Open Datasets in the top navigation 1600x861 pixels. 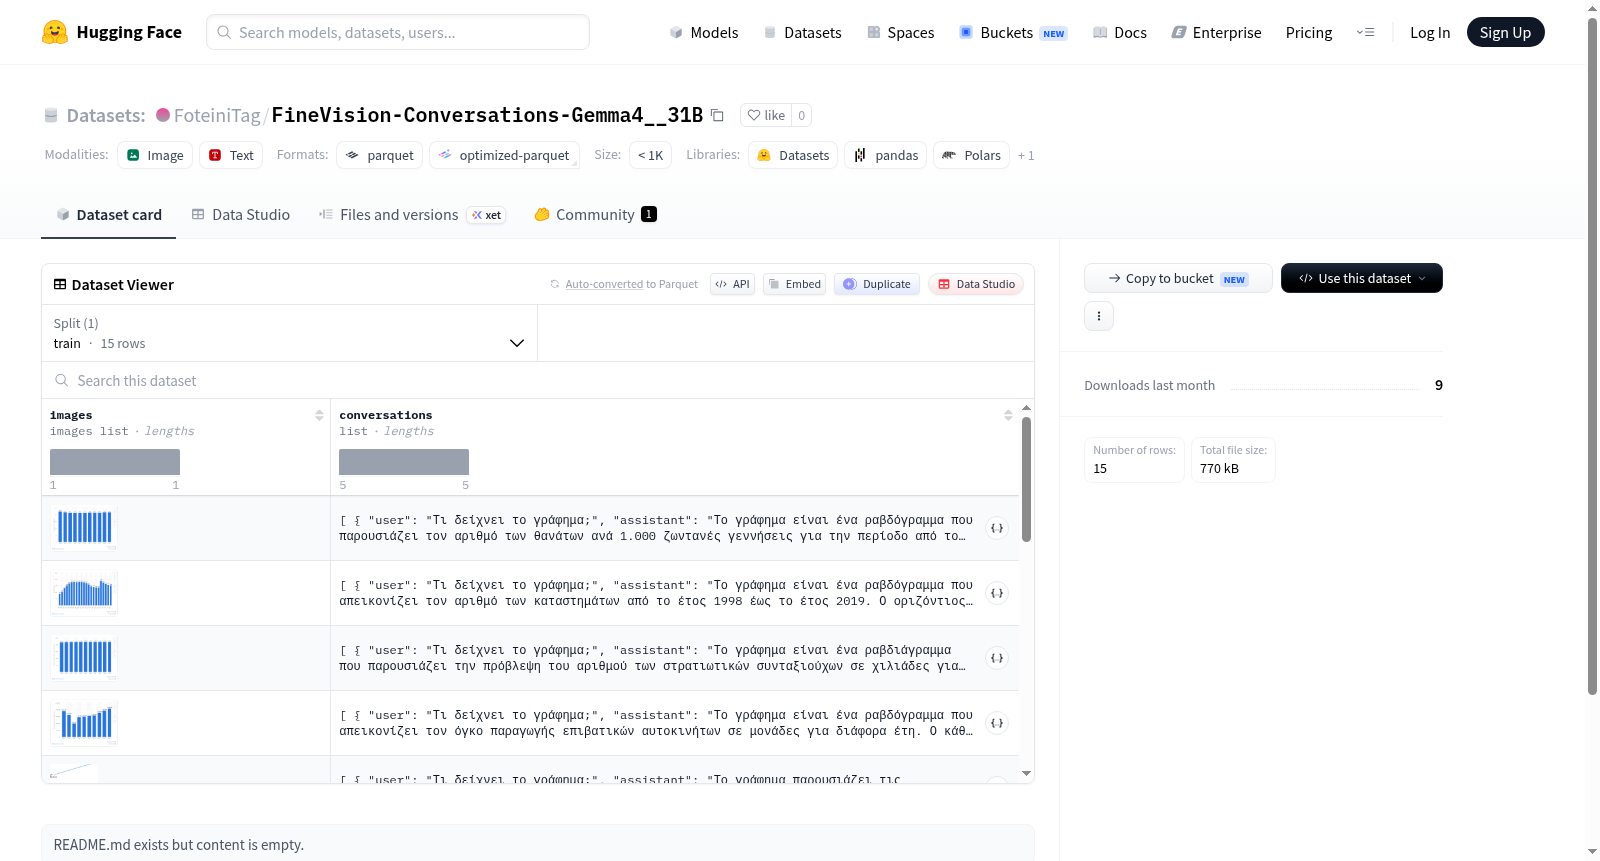coord(803,32)
